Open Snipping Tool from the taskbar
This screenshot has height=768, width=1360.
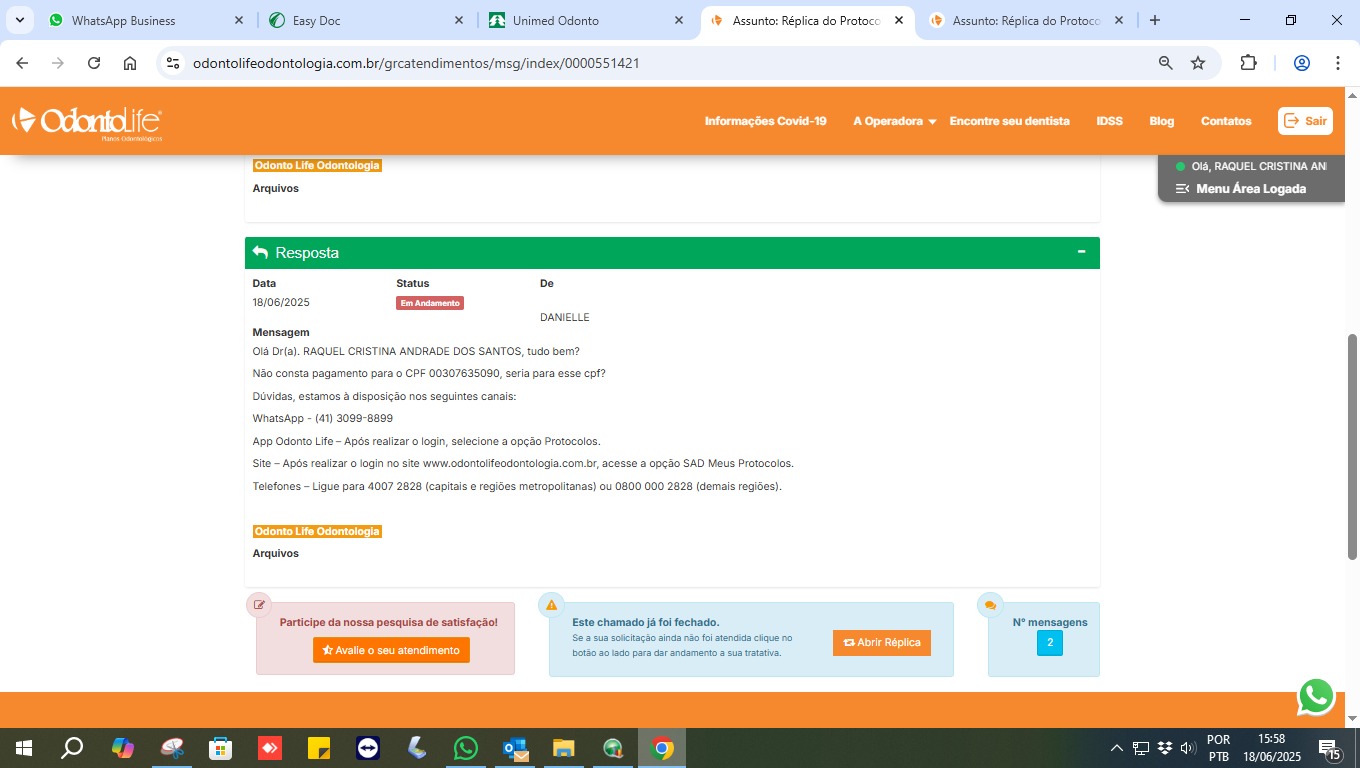(172, 748)
